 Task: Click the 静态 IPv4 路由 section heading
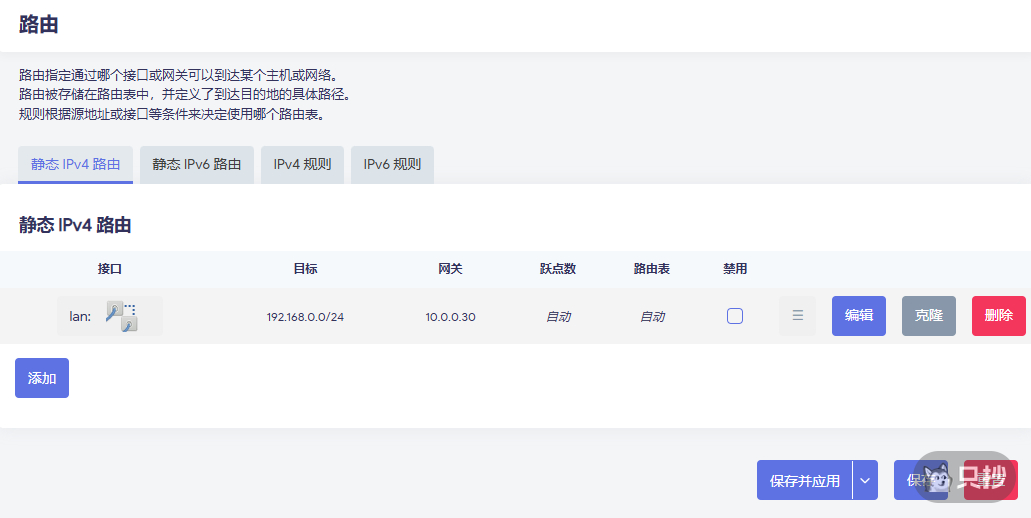pos(75,225)
